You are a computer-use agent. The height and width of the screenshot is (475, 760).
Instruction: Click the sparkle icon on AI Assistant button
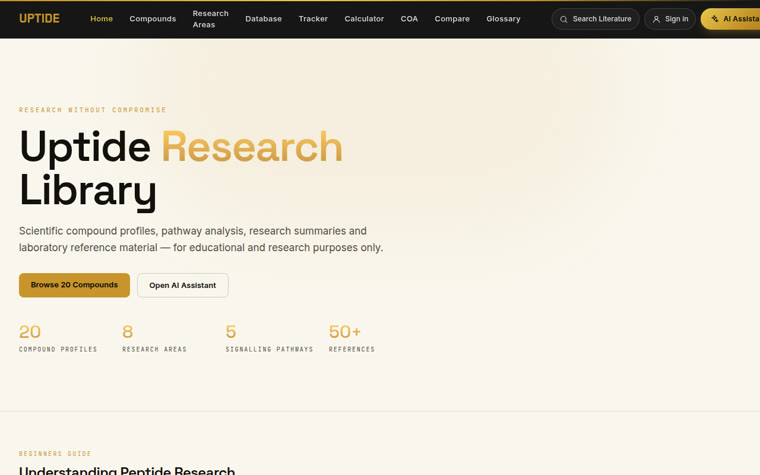(x=714, y=19)
